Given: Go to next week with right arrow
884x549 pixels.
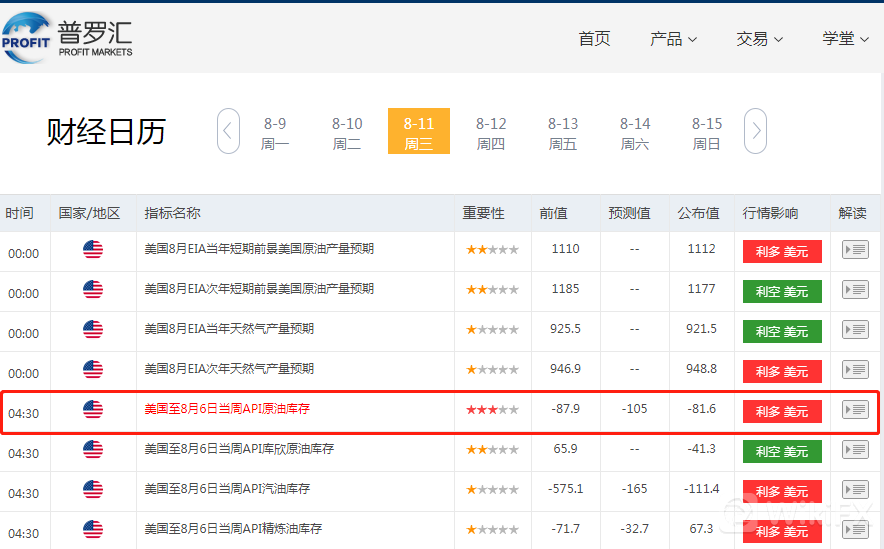Looking at the screenshot, I should [x=756, y=131].
